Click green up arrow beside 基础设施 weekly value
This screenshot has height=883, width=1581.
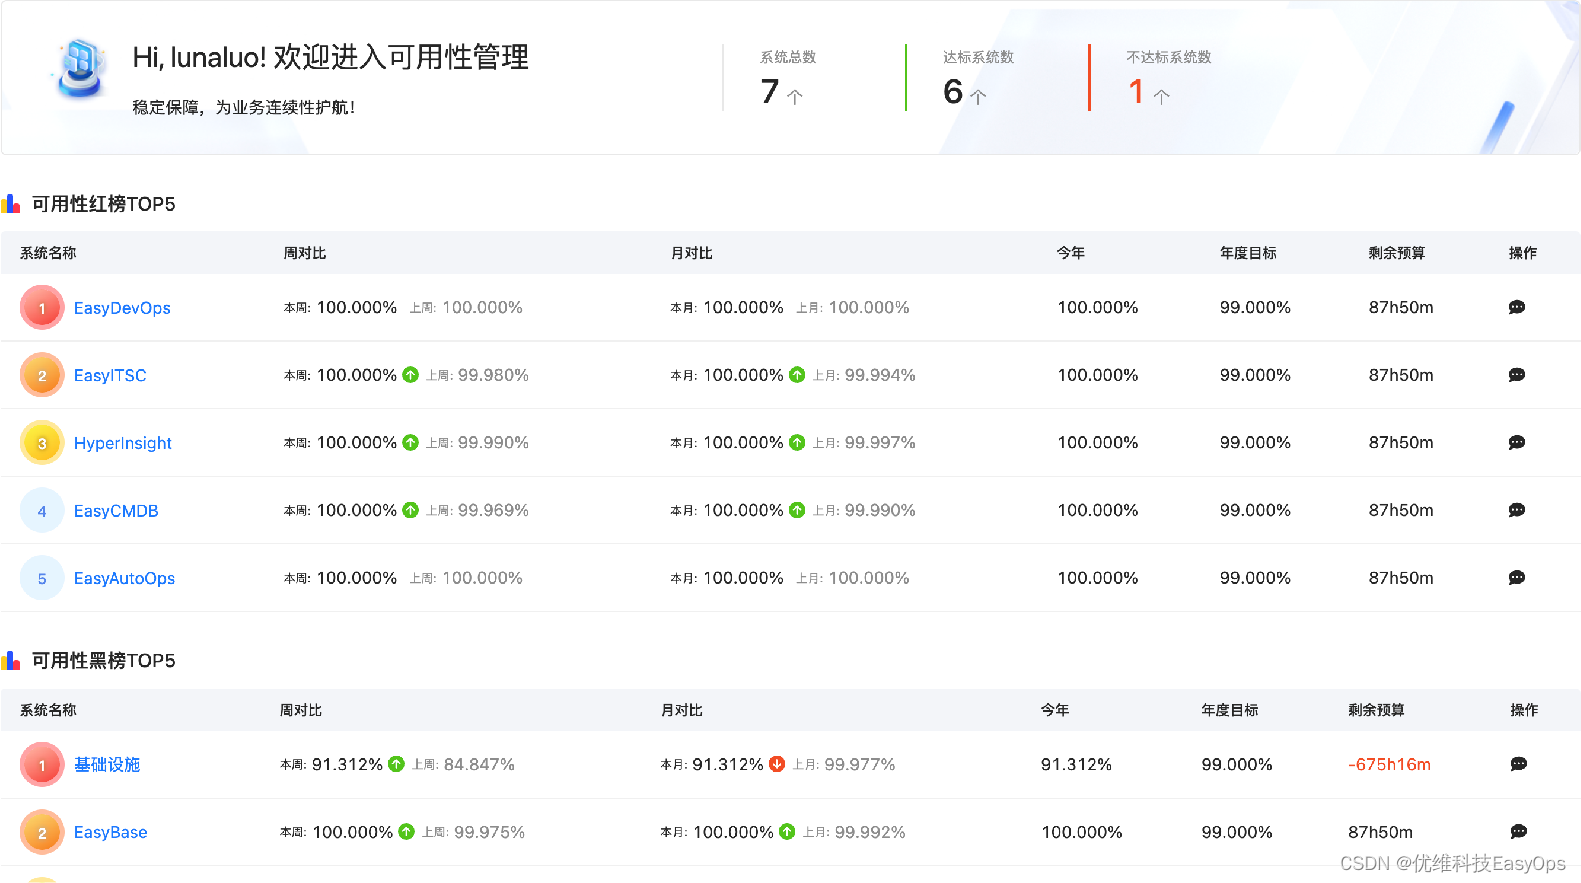tap(396, 764)
